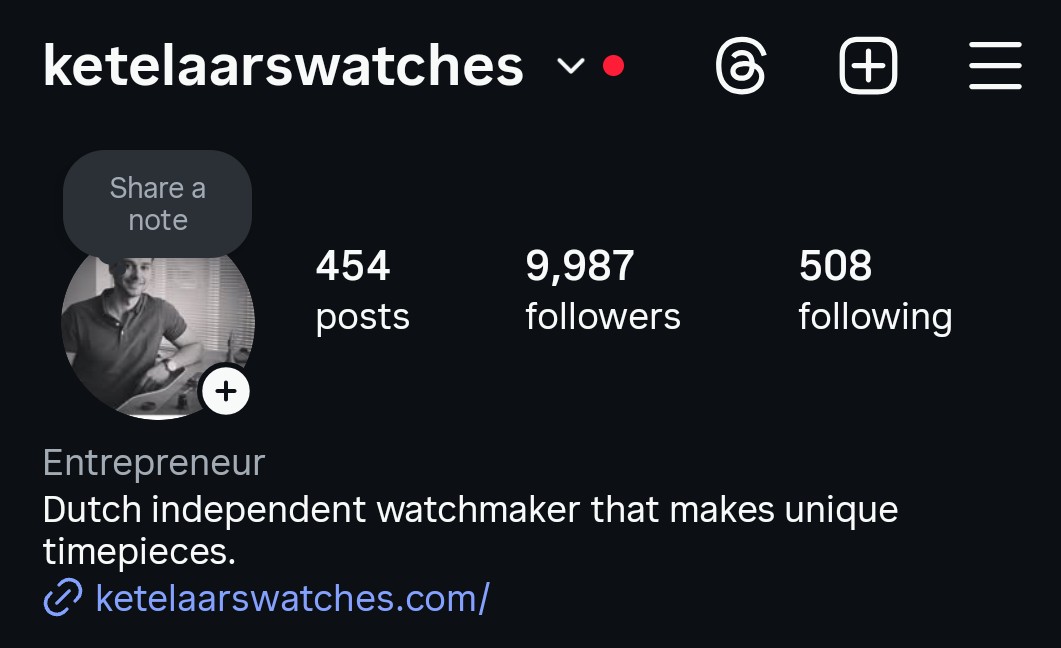Add a story via the plus badge

[226, 391]
